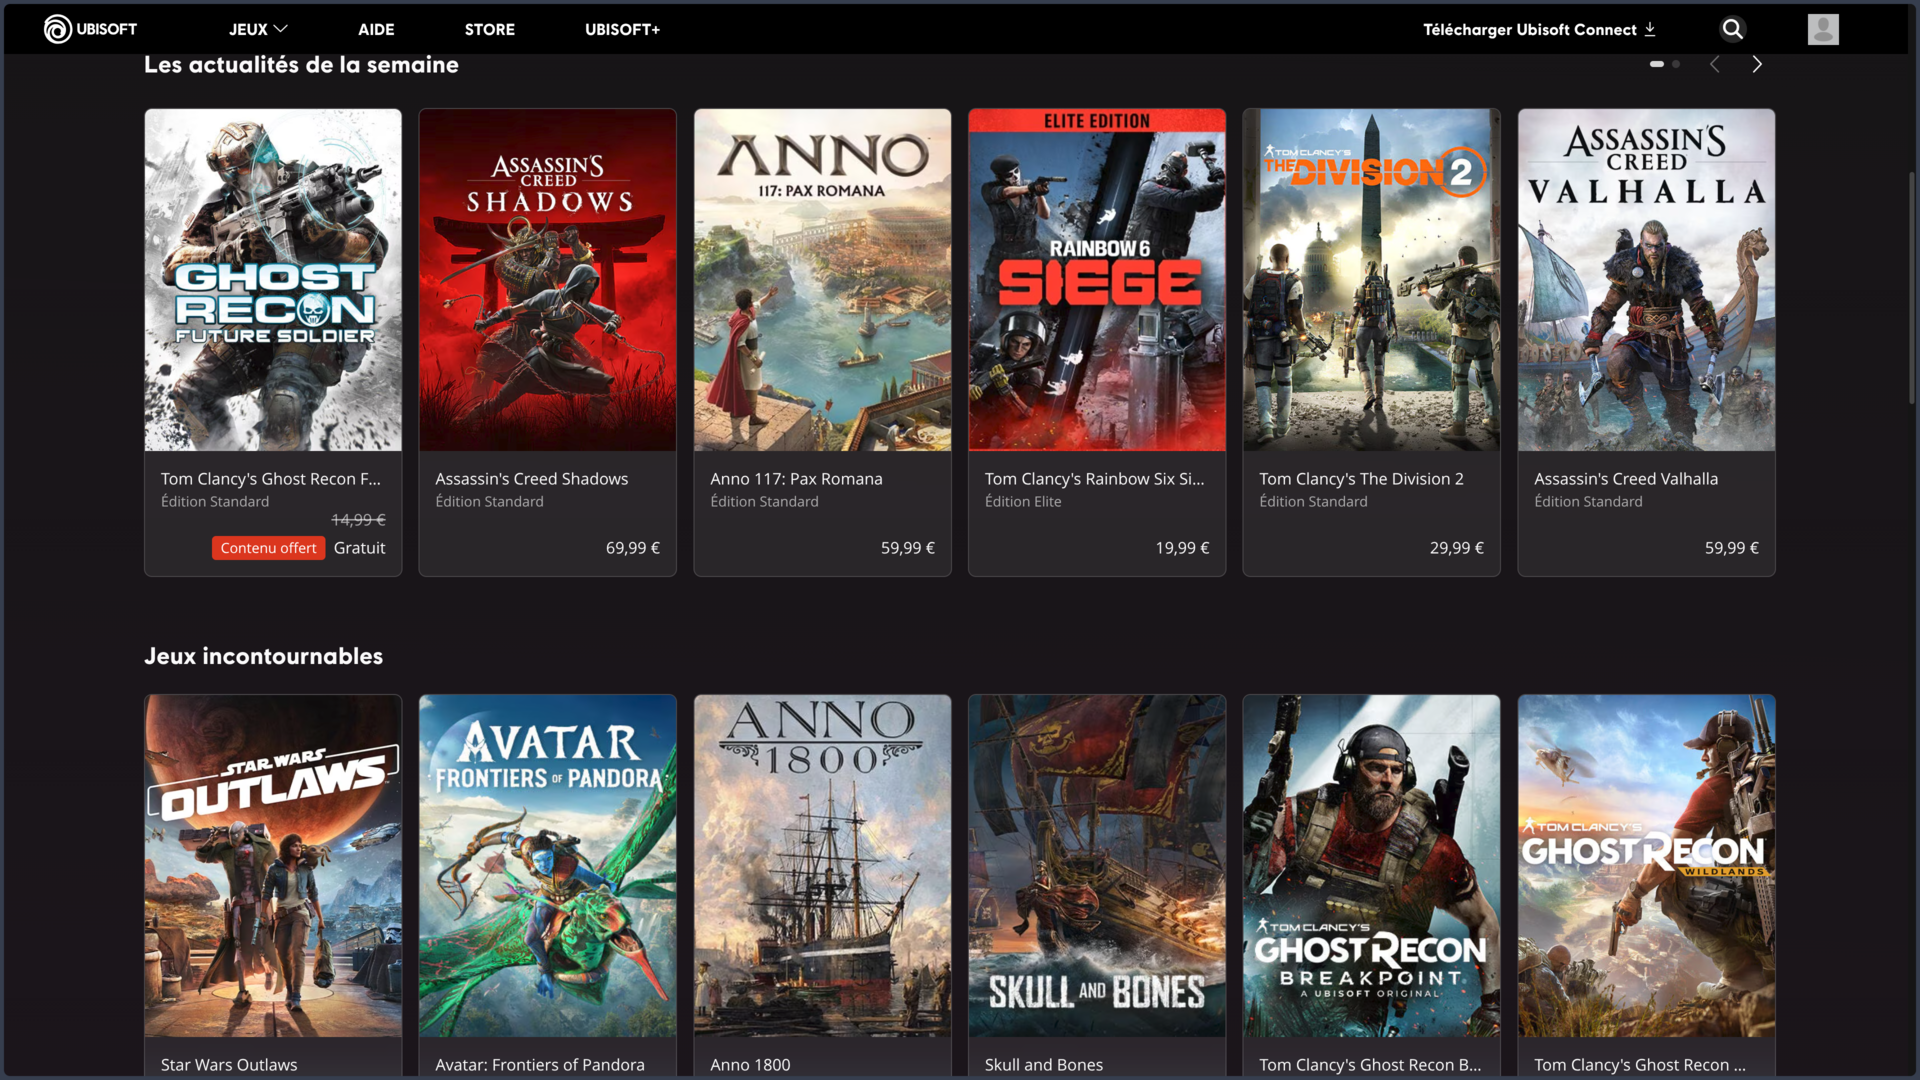This screenshot has width=1920, height=1080.
Task: Expand the JEUX dropdown menu
Action: pos(258,29)
